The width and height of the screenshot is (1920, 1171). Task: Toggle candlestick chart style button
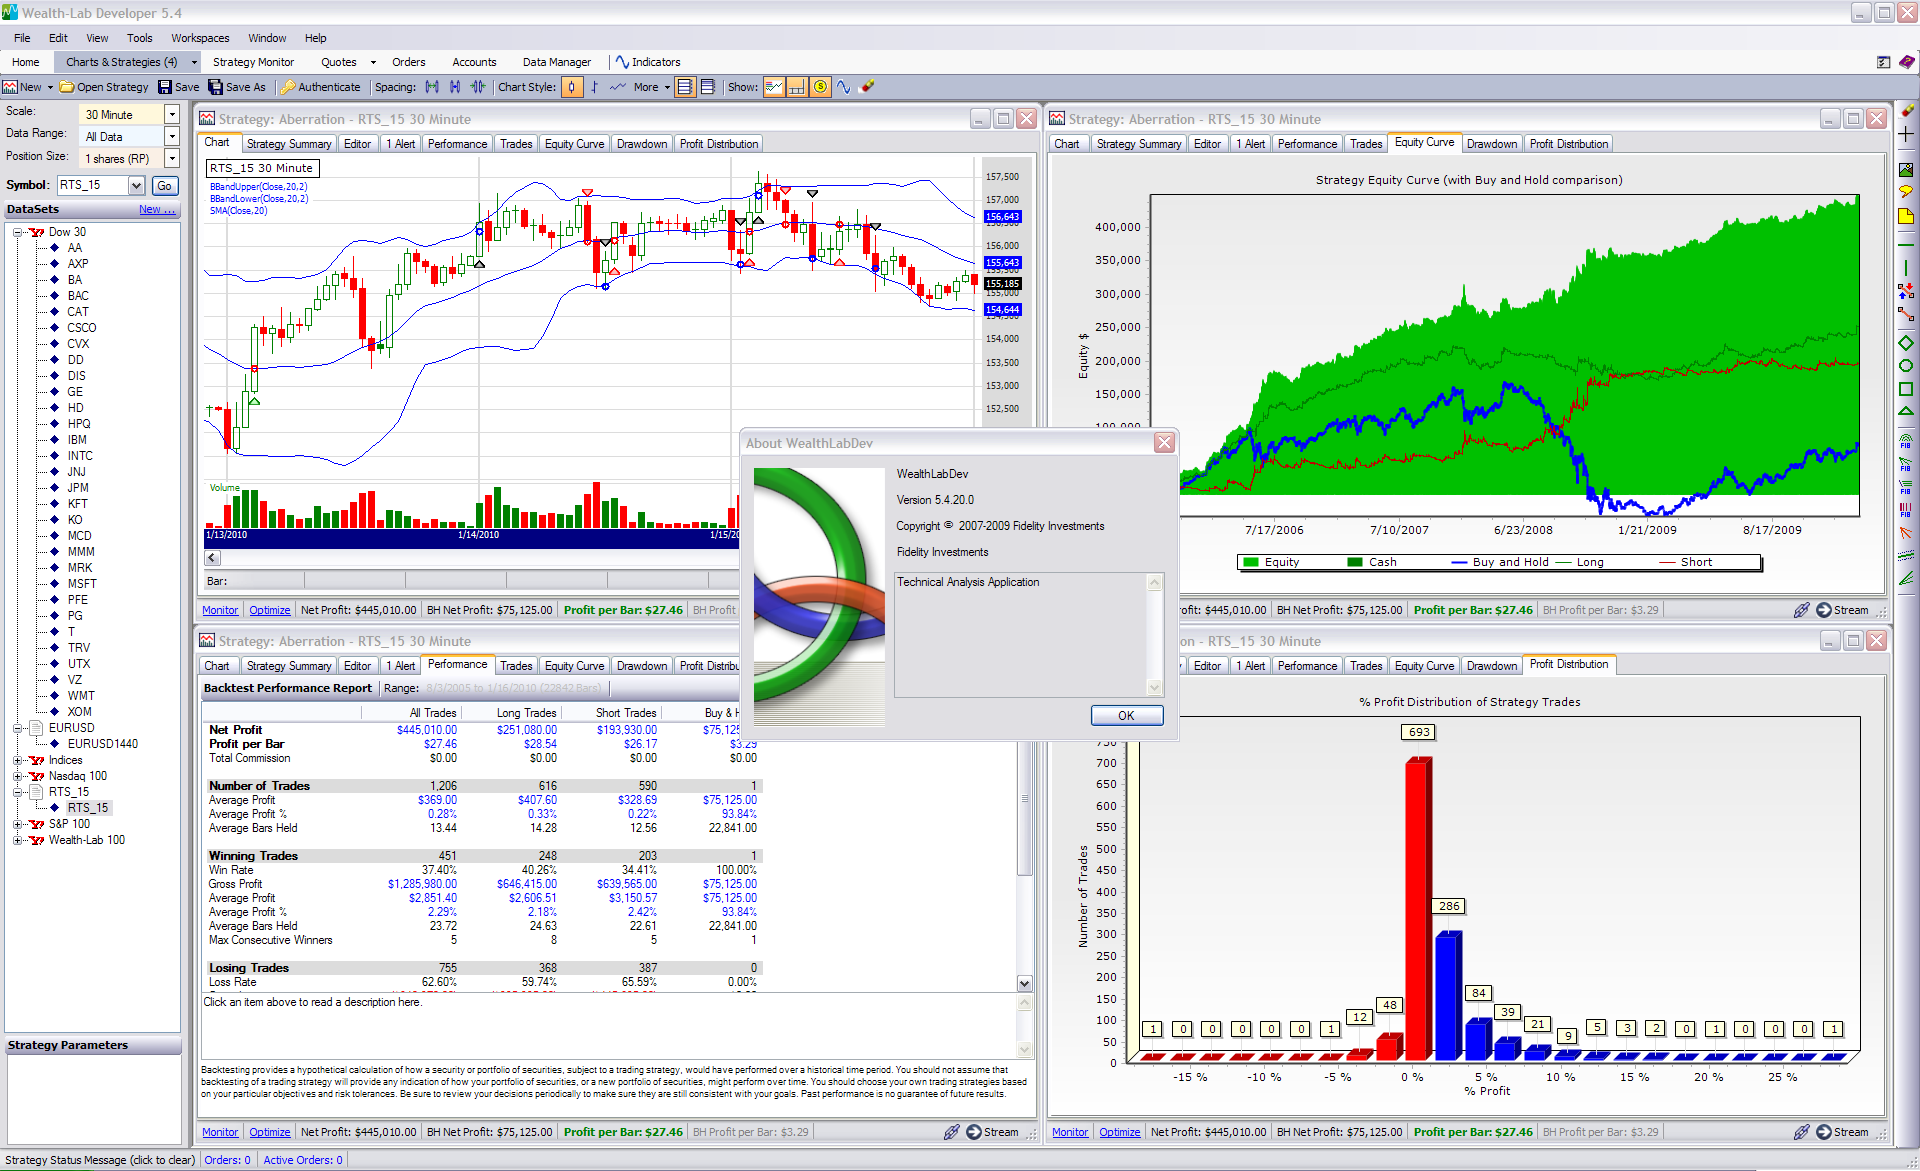pyautogui.click(x=572, y=87)
